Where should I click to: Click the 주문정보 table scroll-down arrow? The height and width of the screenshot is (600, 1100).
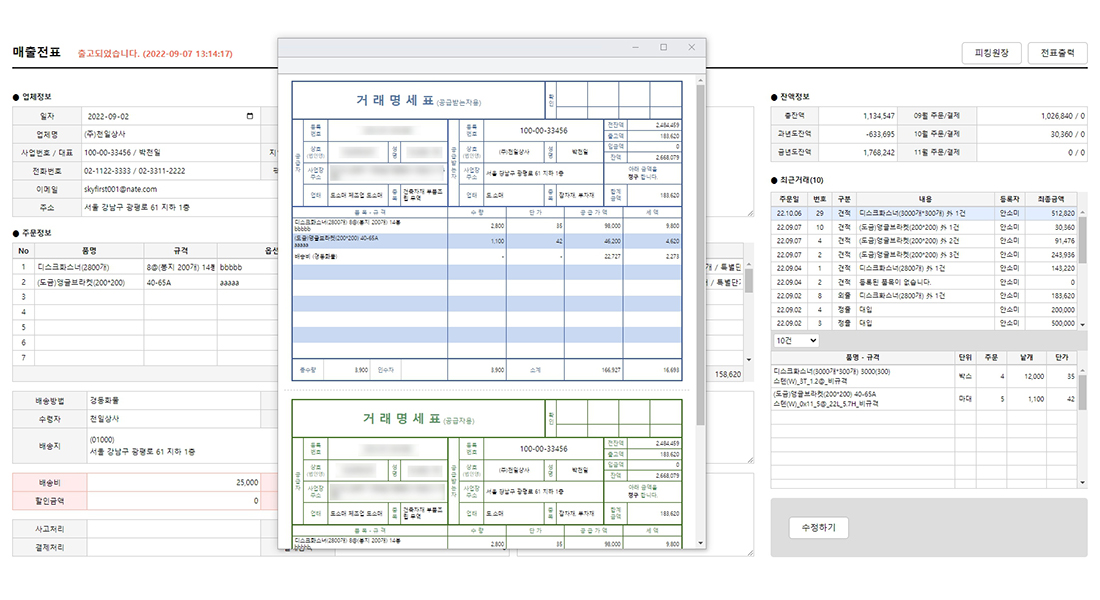coord(749,359)
